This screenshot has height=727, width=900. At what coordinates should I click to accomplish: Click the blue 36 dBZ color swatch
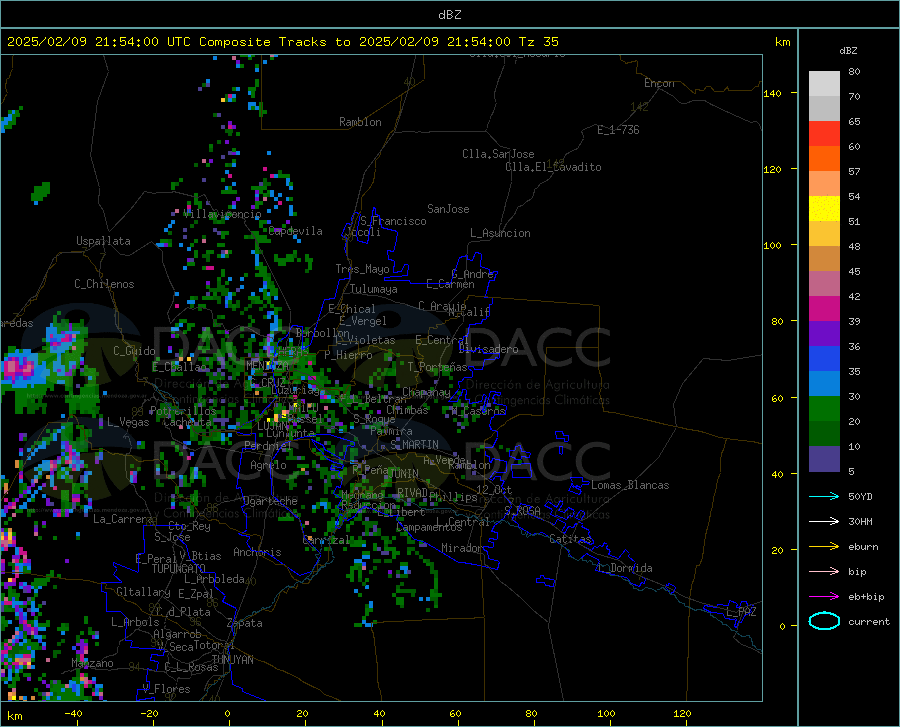click(824, 359)
